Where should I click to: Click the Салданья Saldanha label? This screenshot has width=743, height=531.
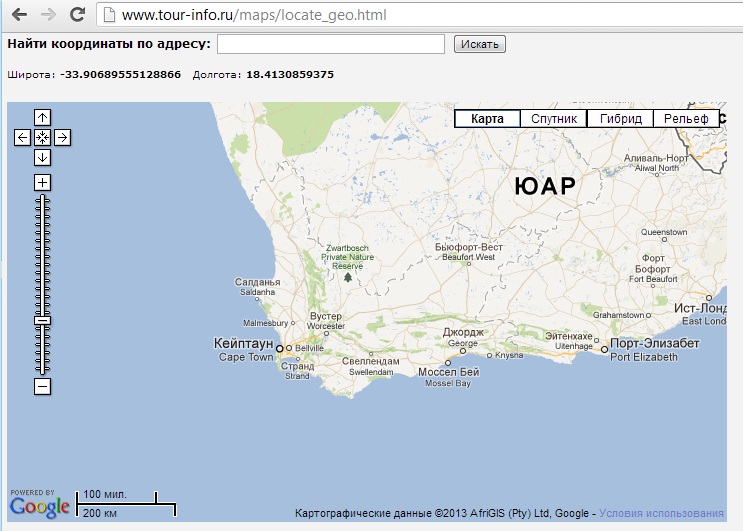257,287
